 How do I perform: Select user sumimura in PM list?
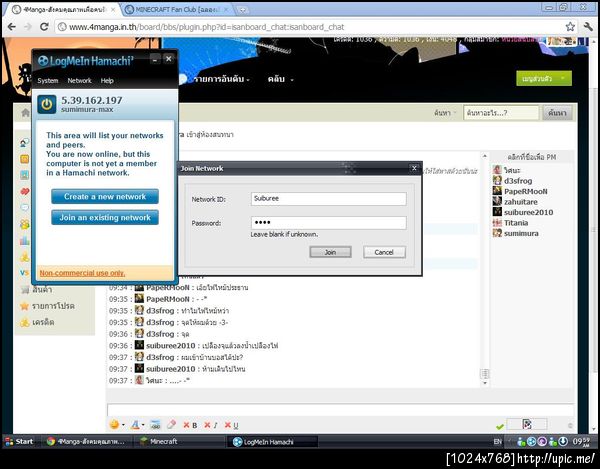pyautogui.click(x=521, y=233)
